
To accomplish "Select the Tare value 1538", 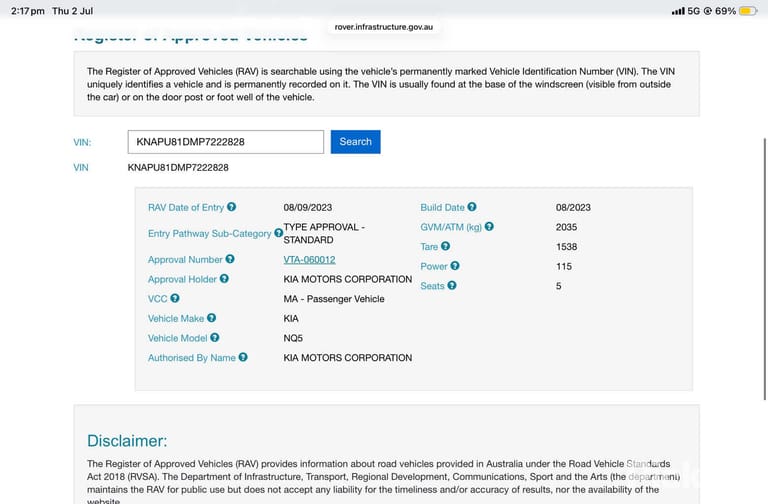I will point(566,246).
